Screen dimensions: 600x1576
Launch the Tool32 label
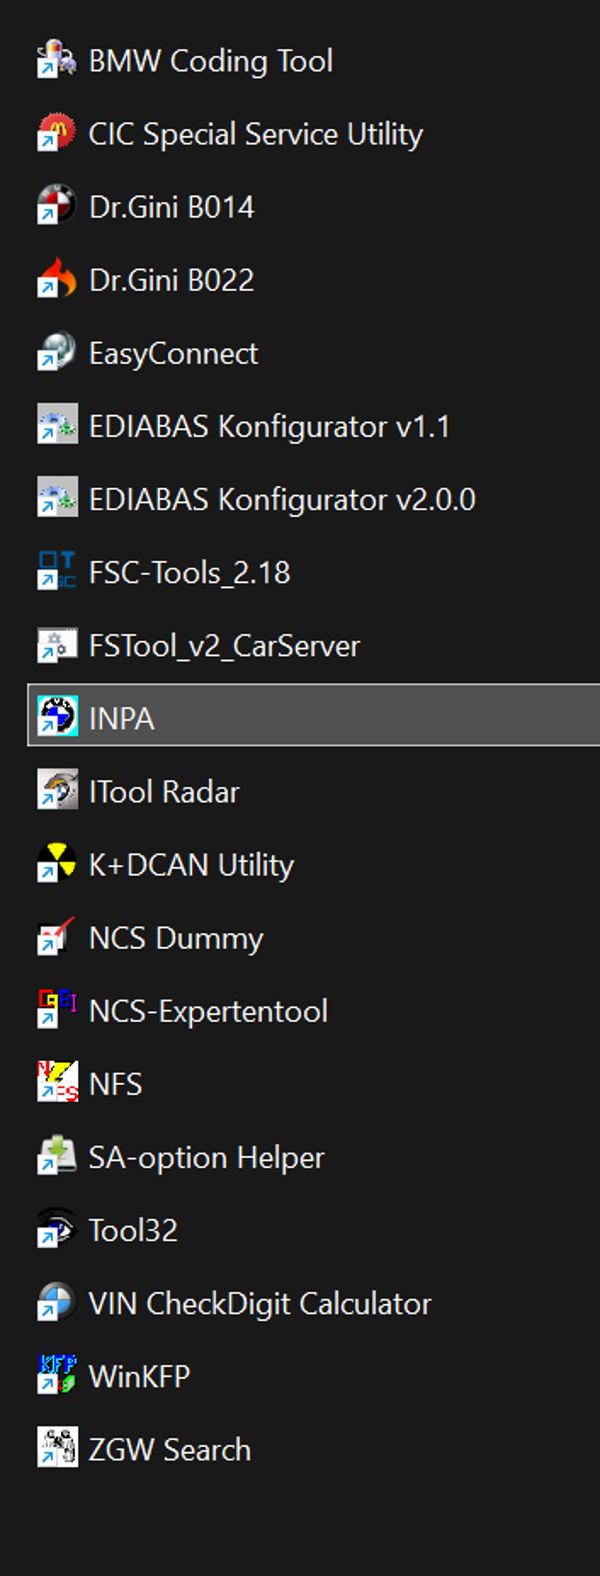(x=134, y=1230)
